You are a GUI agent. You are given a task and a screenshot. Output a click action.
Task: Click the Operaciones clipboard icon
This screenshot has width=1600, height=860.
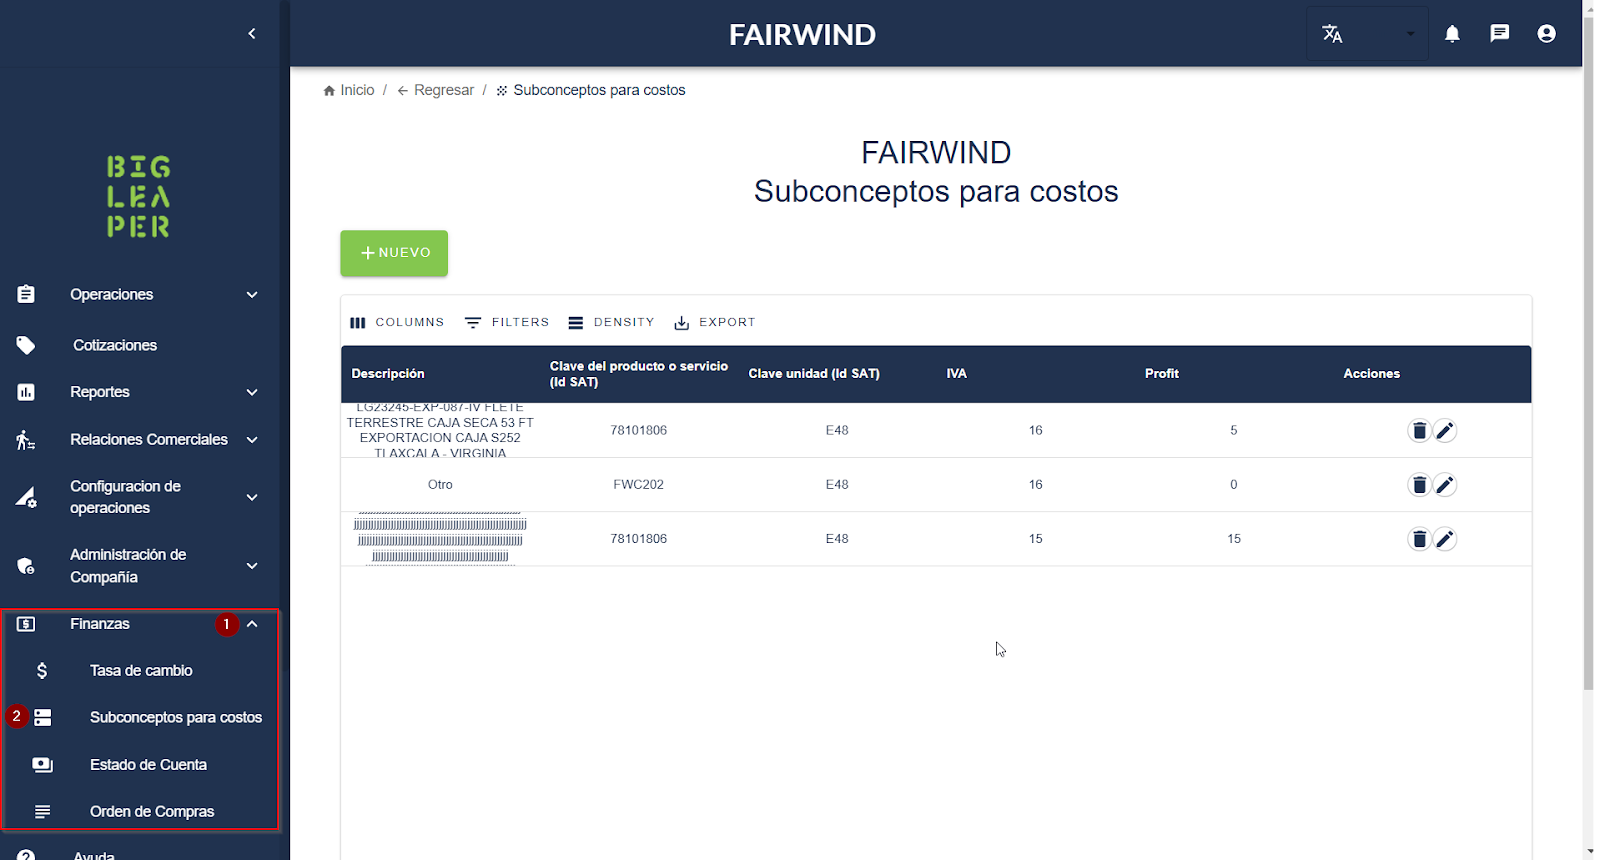point(26,294)
